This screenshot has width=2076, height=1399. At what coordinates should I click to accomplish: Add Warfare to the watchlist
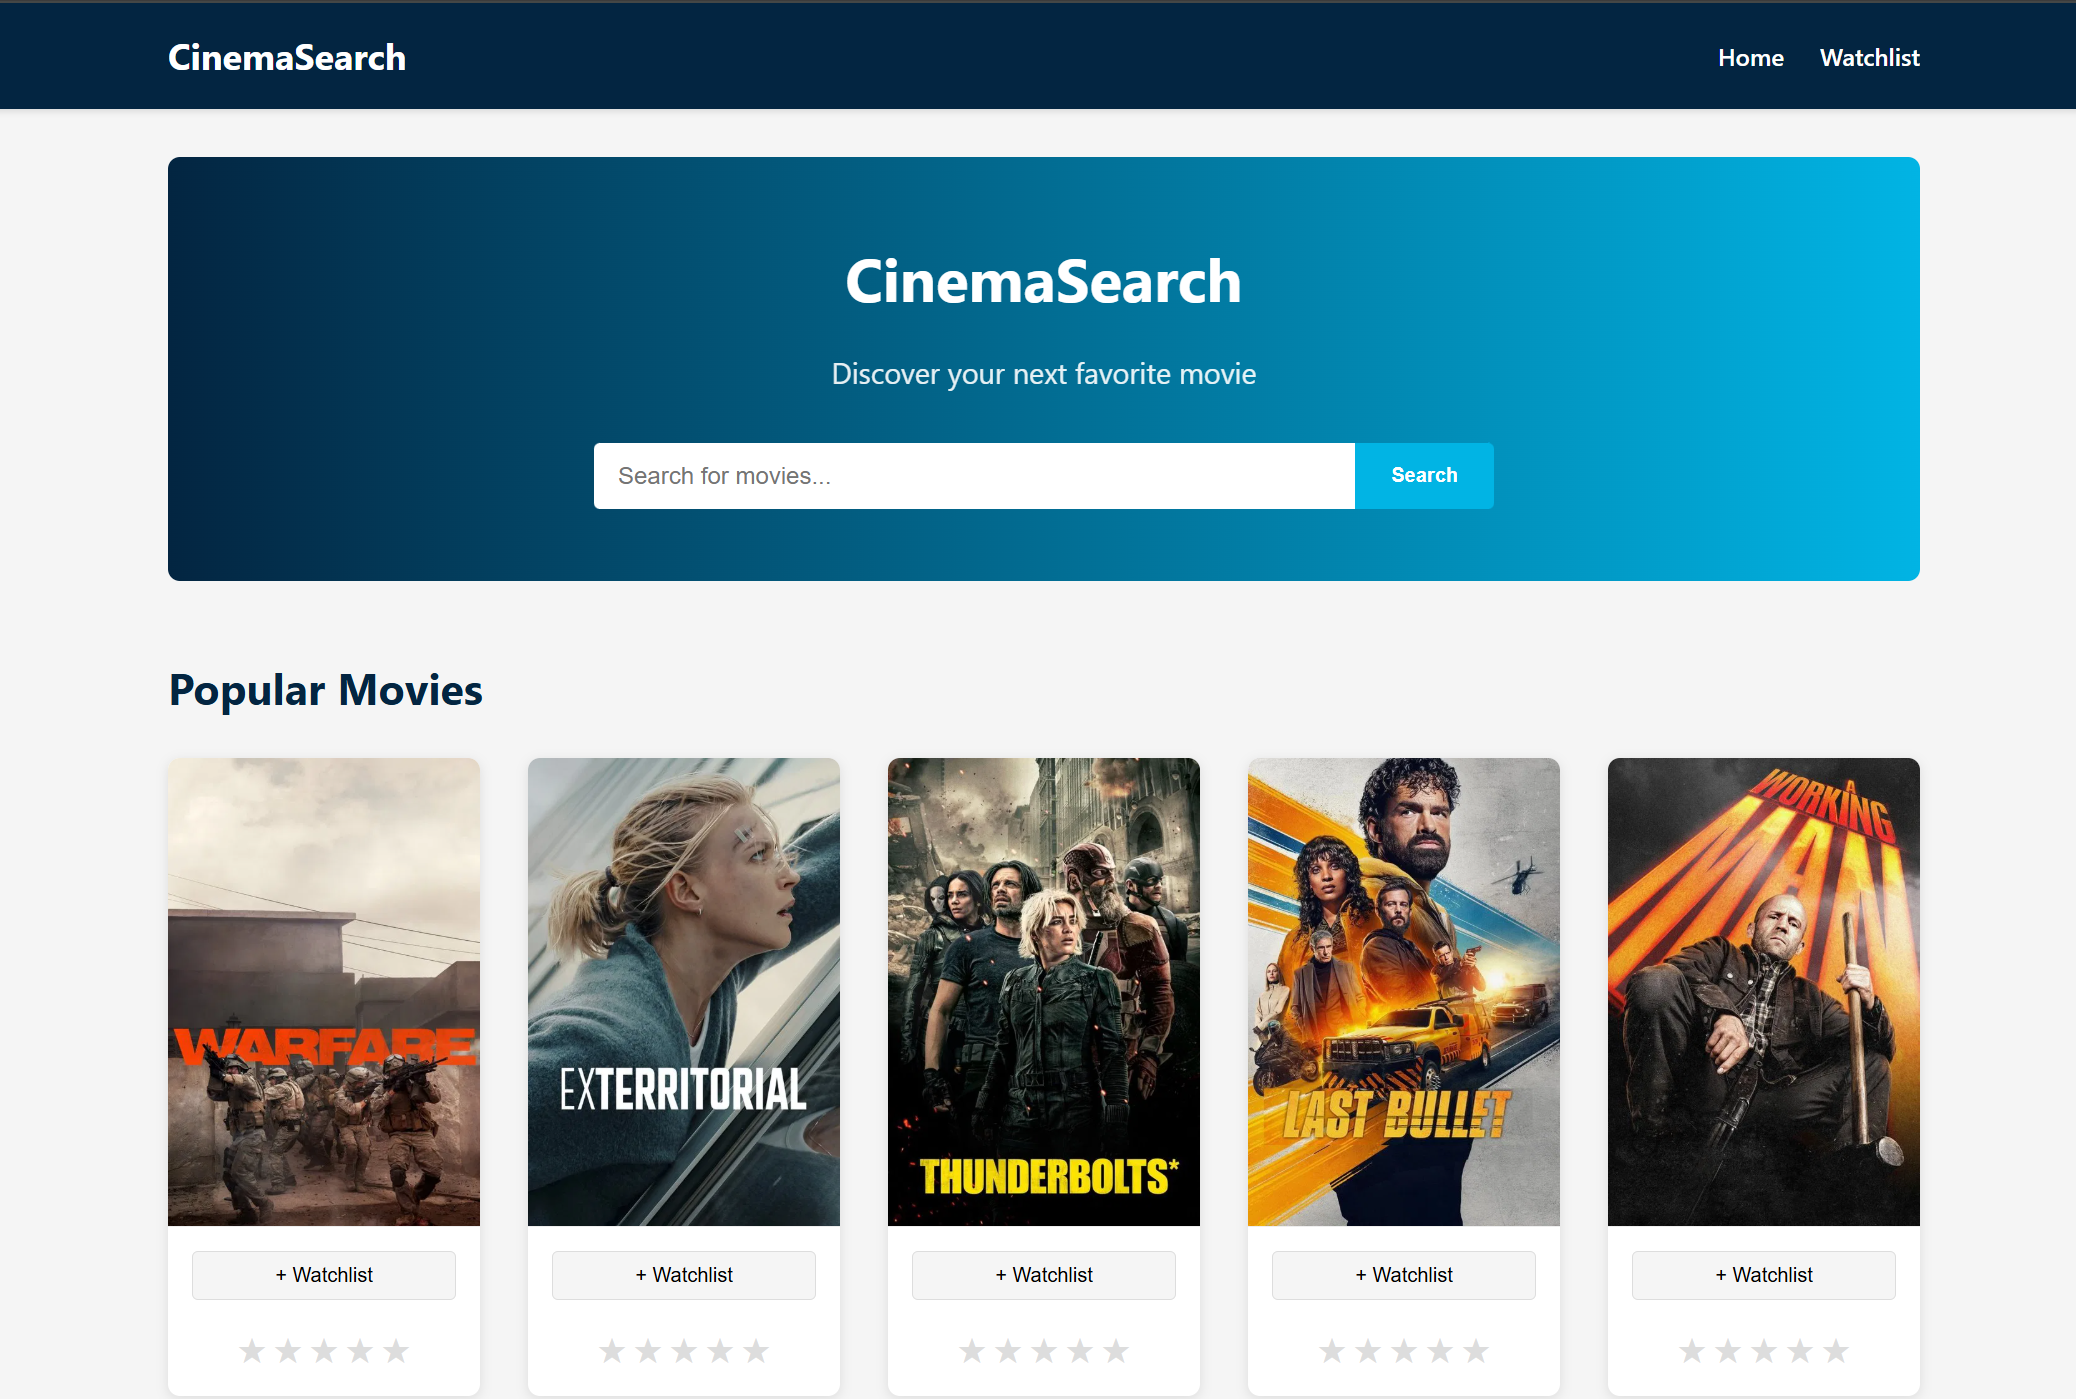pyautogui.click(x=324, y=1275)
